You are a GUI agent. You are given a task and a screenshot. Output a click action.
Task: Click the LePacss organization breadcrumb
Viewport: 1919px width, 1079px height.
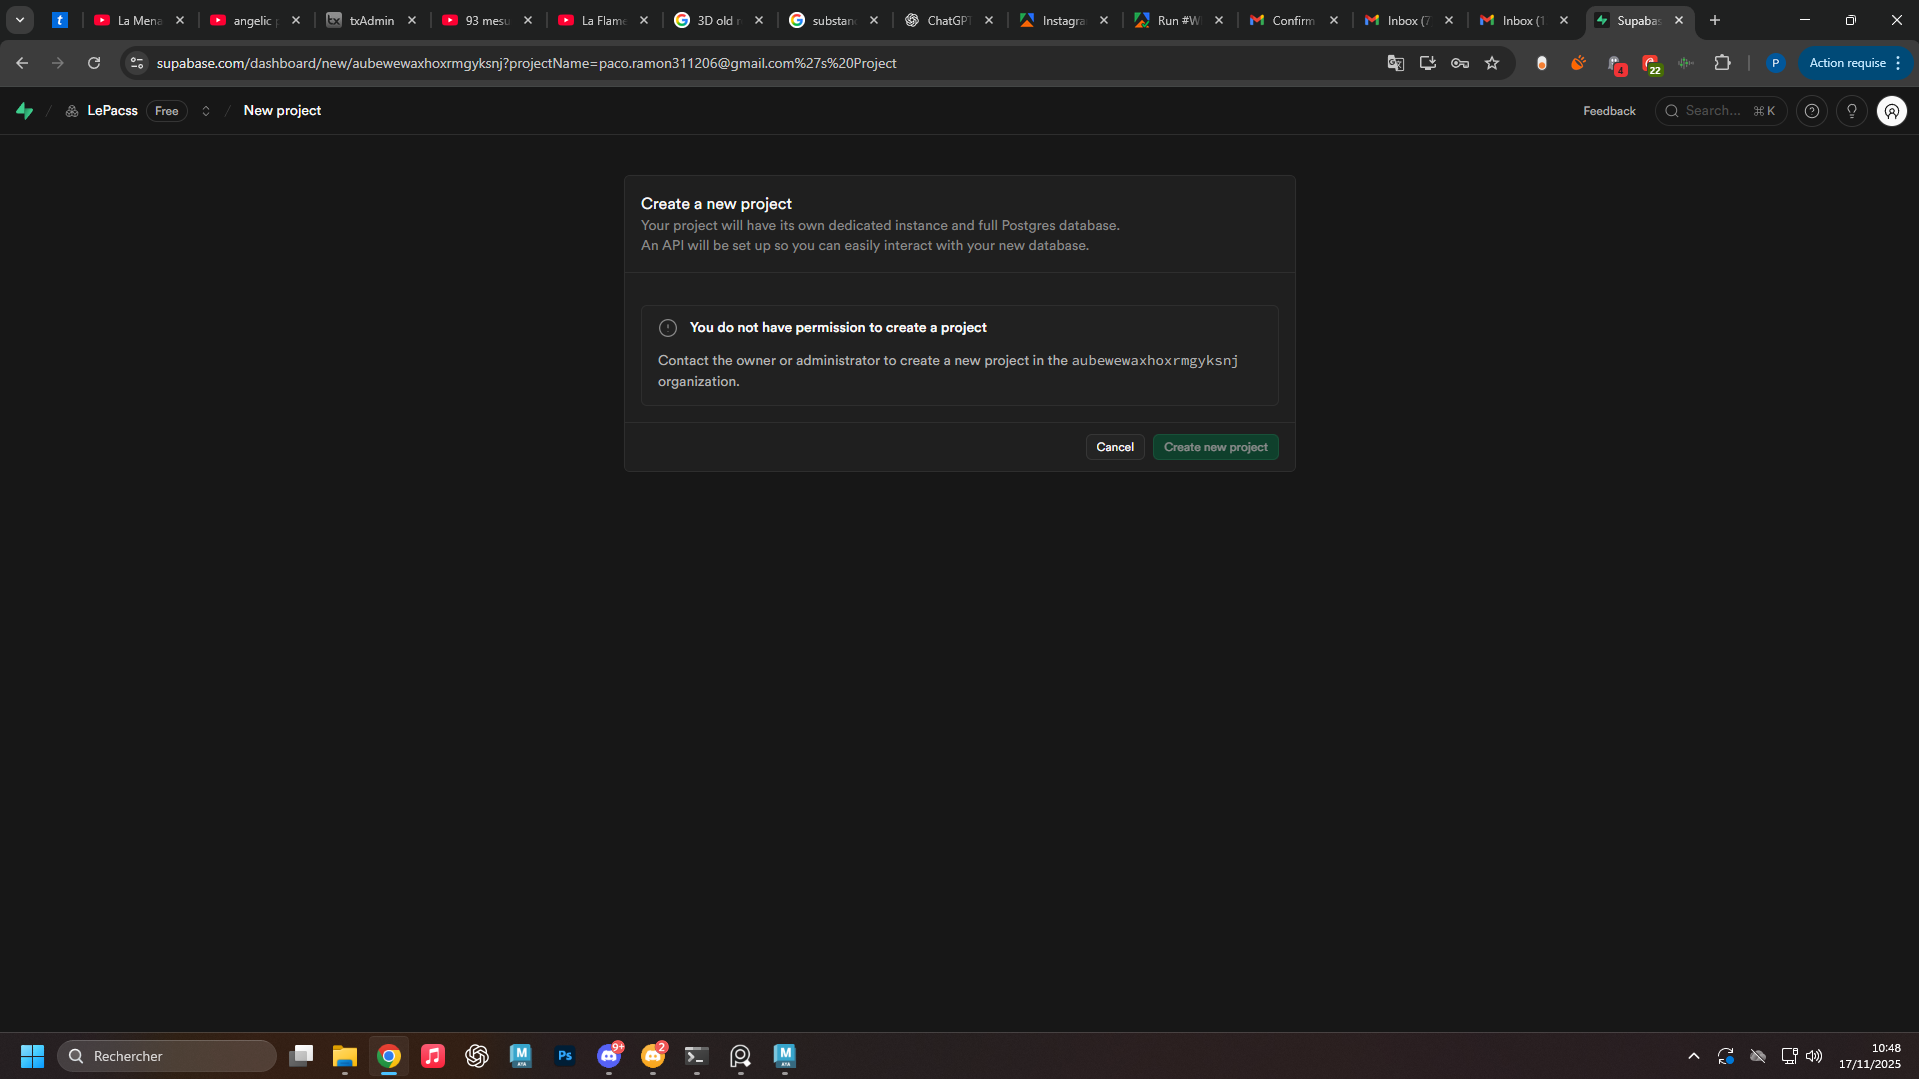[112, 111]
